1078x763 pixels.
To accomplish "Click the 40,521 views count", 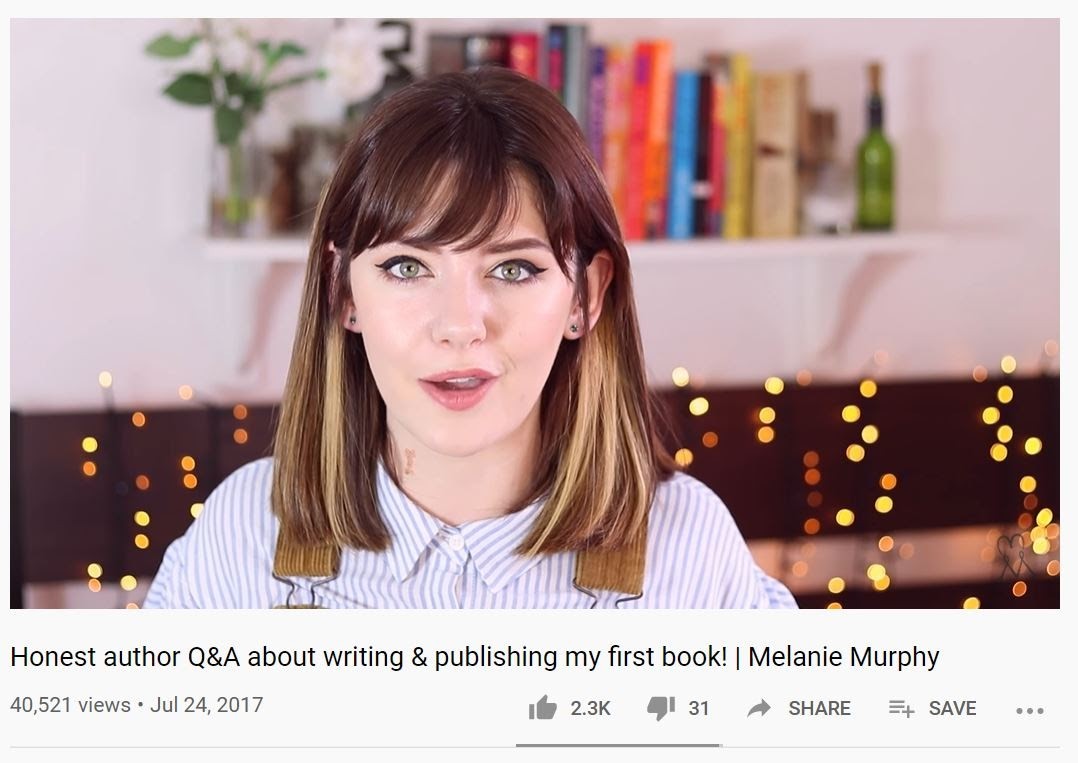I will (x=70, y=705).
